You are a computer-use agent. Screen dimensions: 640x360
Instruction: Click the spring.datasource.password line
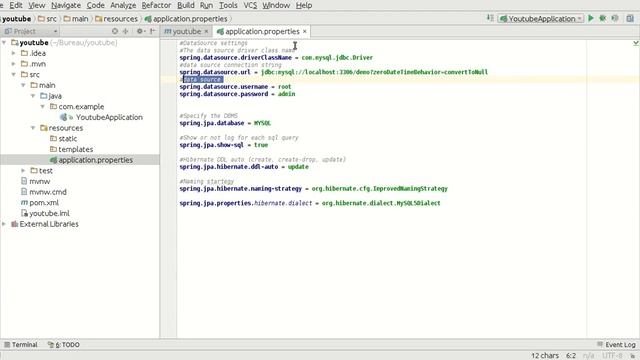tap(237, 94)
